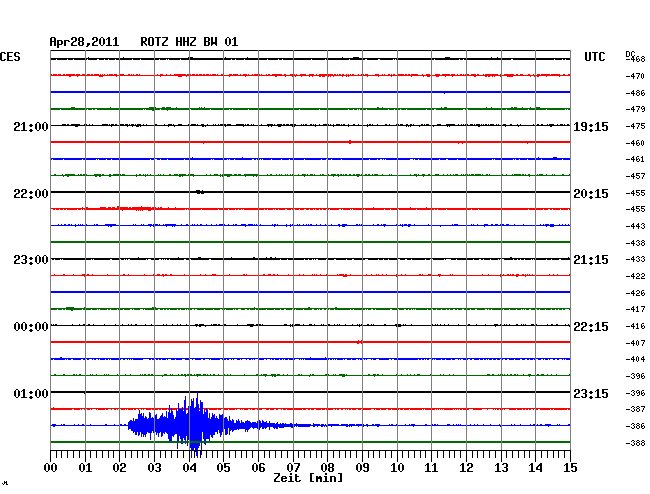Image resolution: width=650 pixels, height=494 pixels.
Task: Pick minute axis tick label 03
Action: 154,468
